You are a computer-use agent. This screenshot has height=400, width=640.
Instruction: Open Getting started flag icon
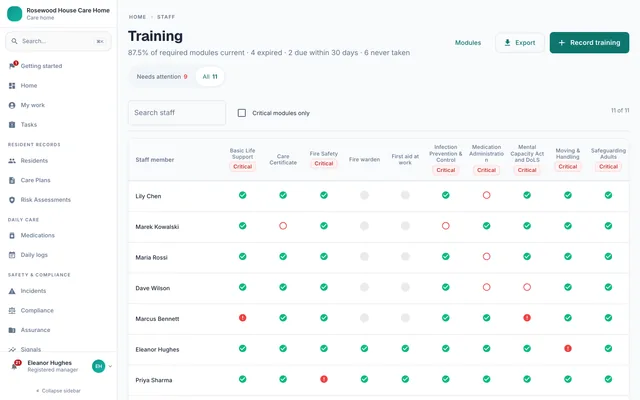tap(12, 66)
